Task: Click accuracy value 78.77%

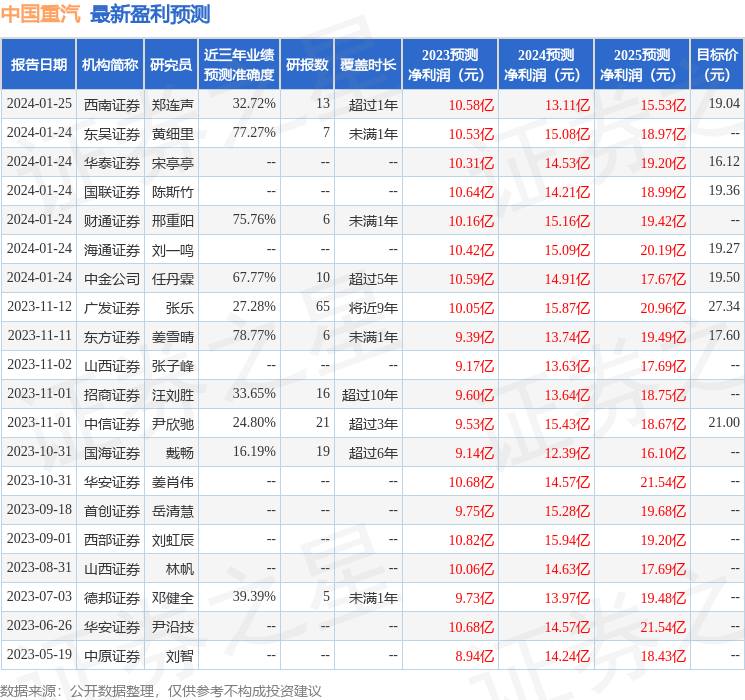Action: 254,335
